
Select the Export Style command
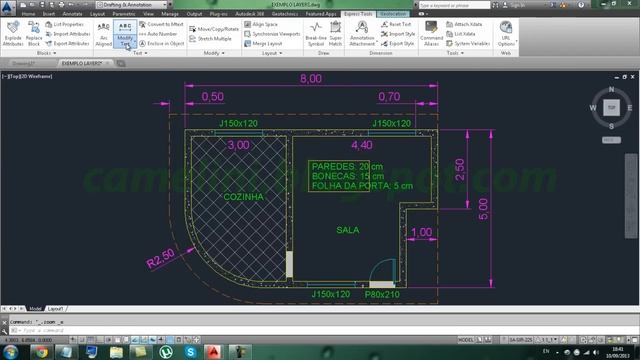click(x=398, y=43)
